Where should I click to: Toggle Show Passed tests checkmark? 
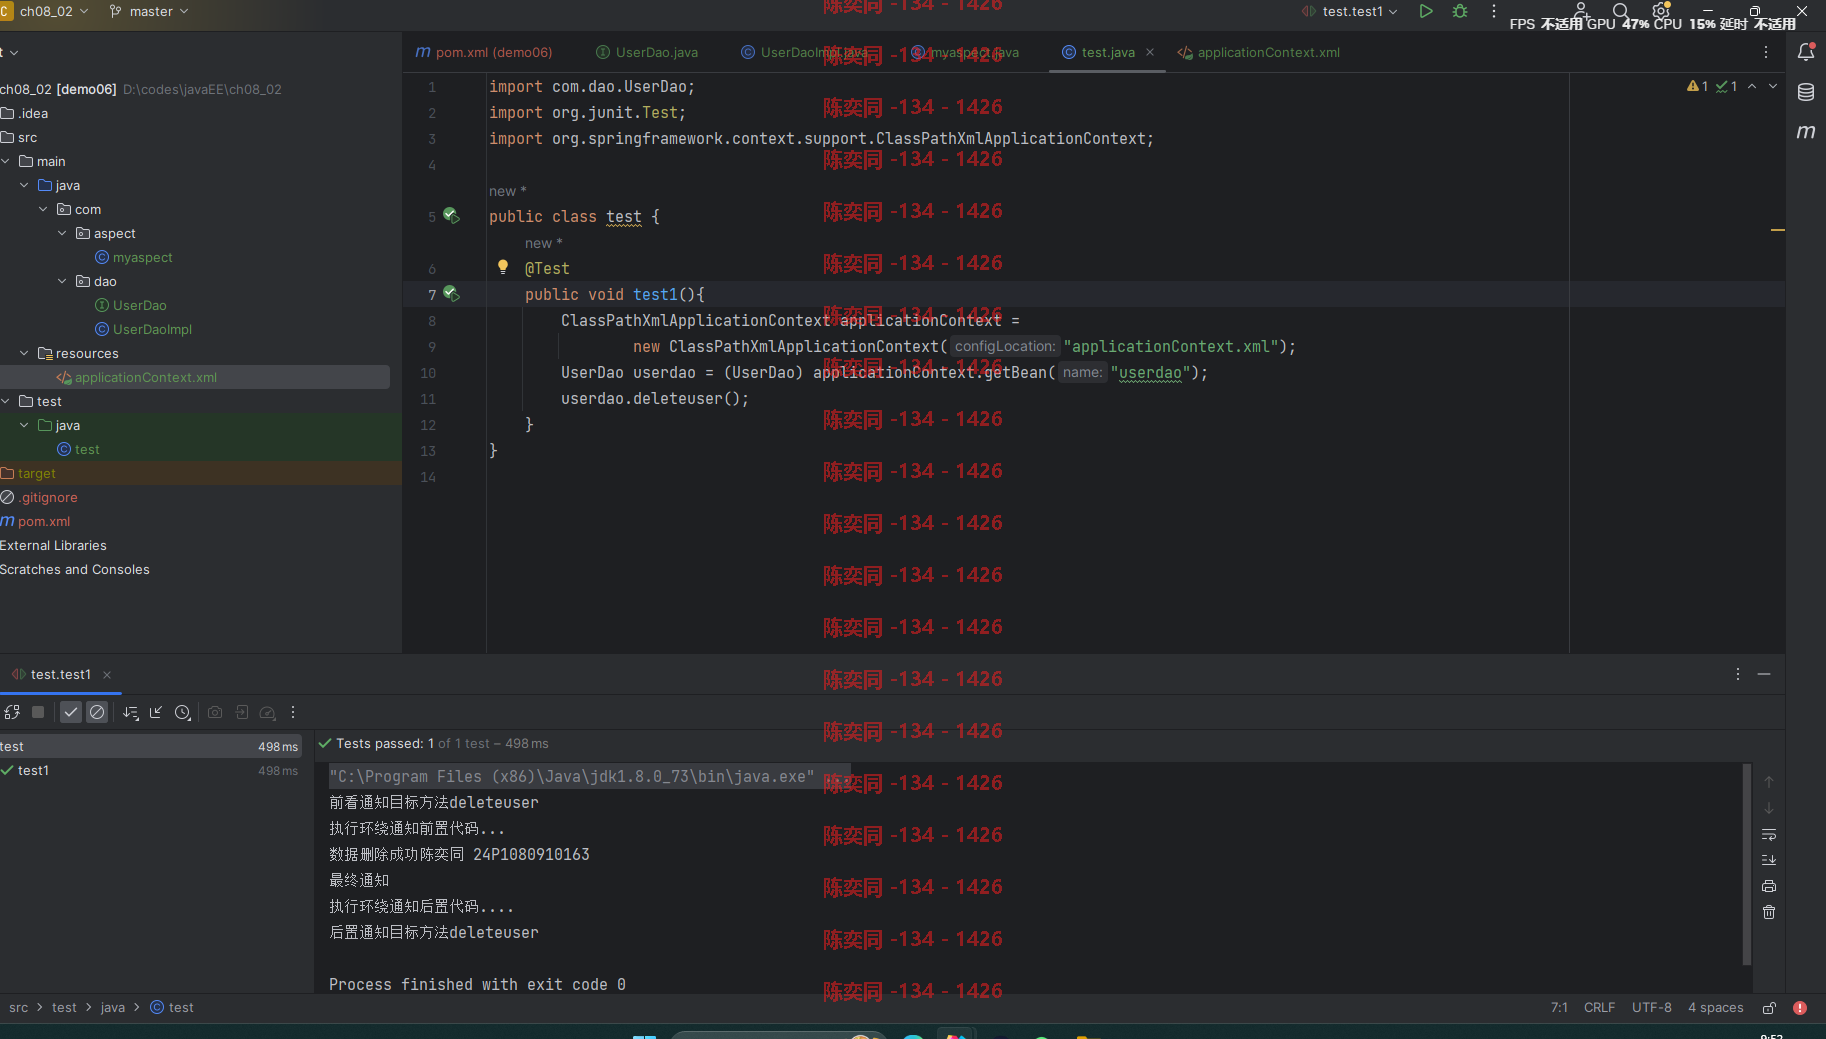tap(71, 712)
